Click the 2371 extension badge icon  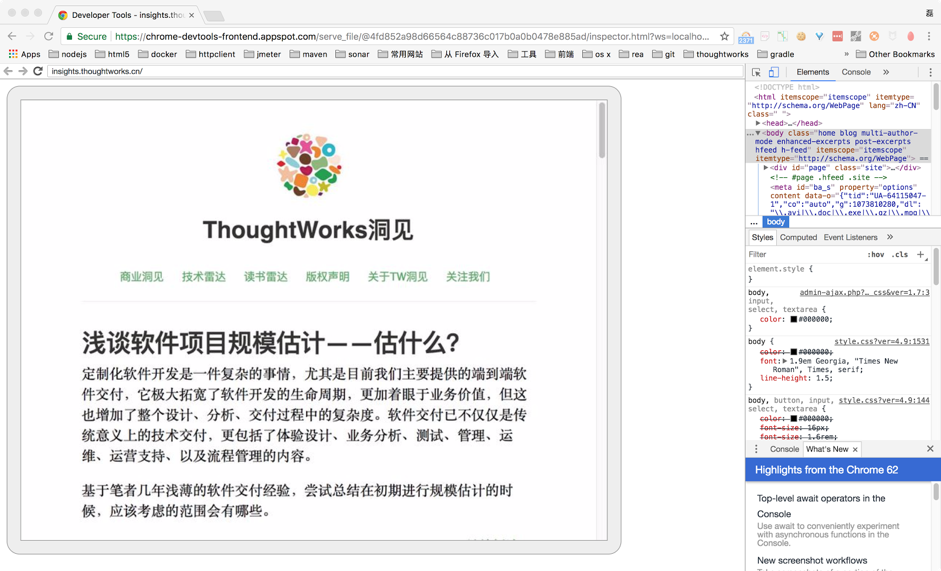pos(745,37)
